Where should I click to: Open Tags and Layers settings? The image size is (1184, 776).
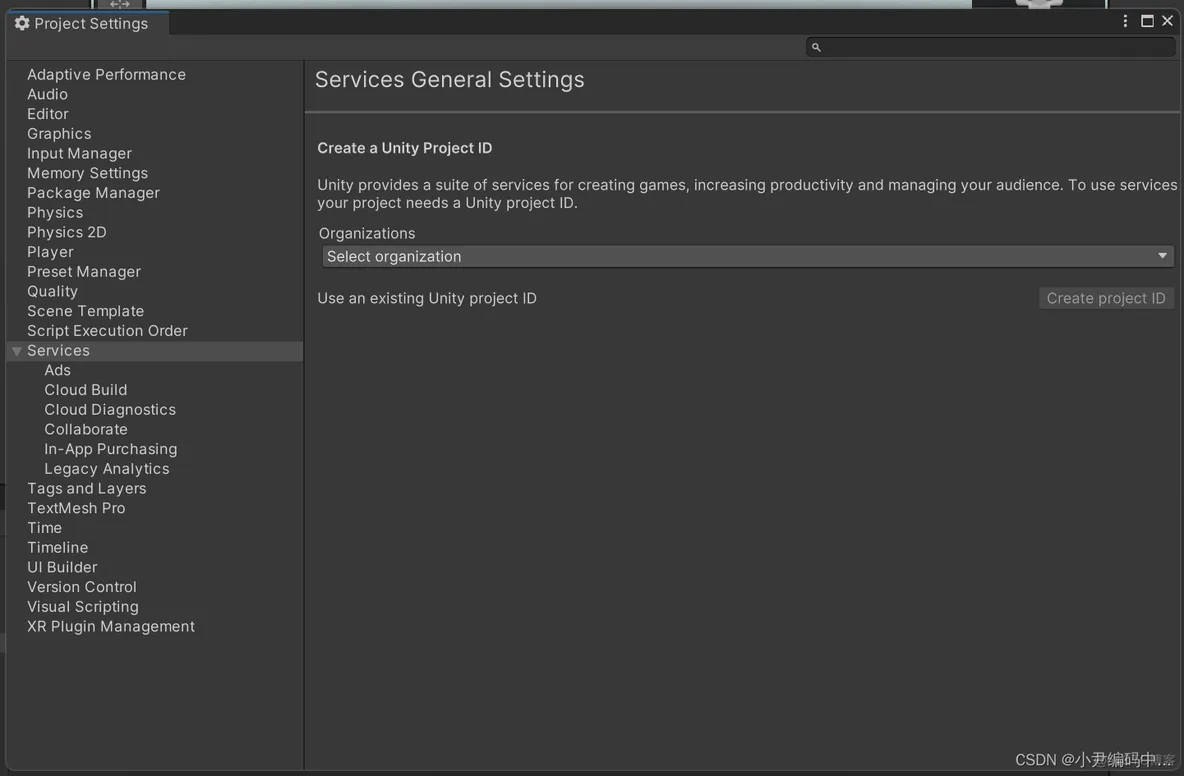87,488
